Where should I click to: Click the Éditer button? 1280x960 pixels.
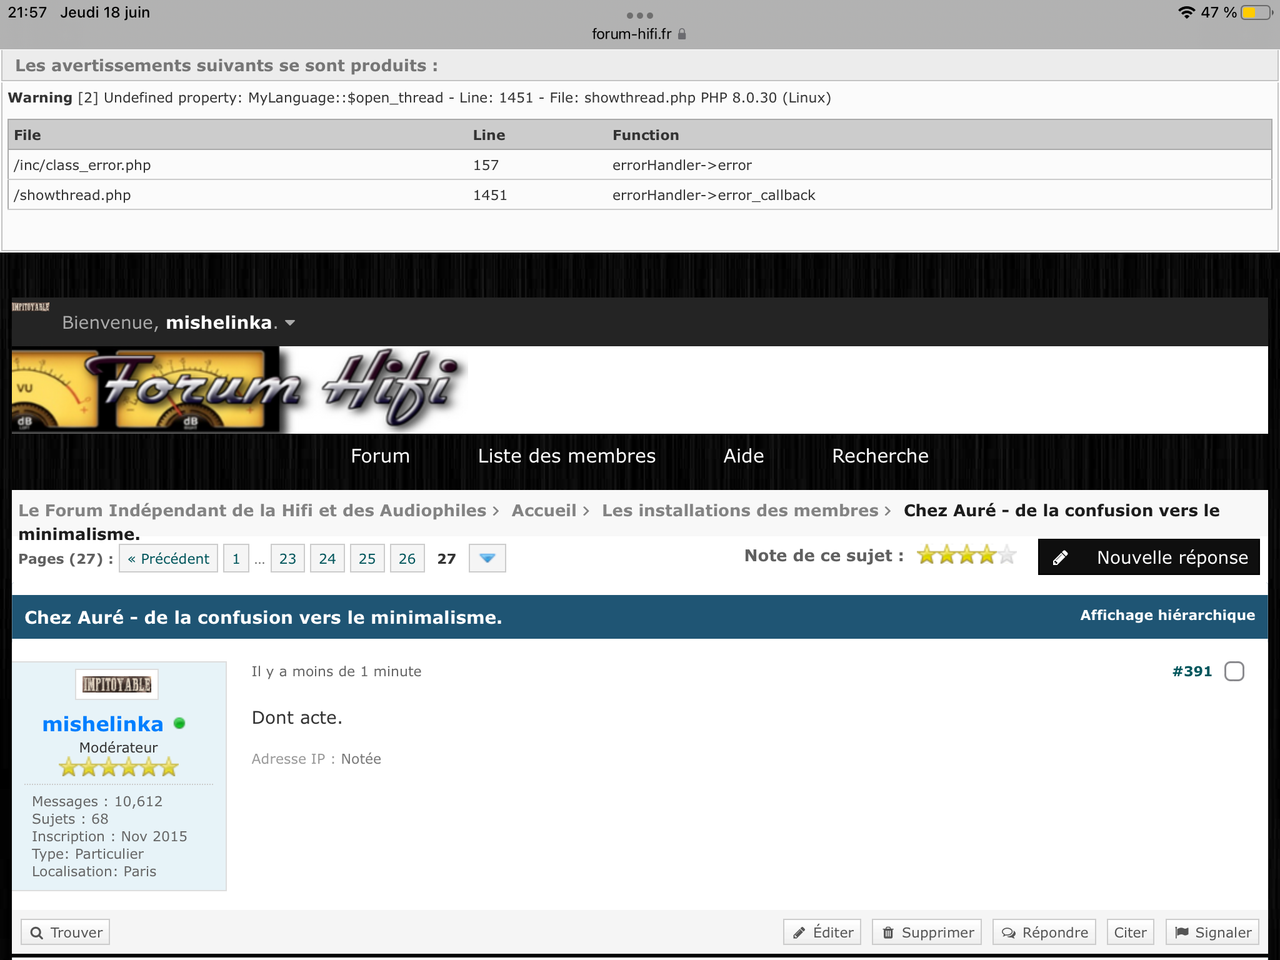point(824,932)
